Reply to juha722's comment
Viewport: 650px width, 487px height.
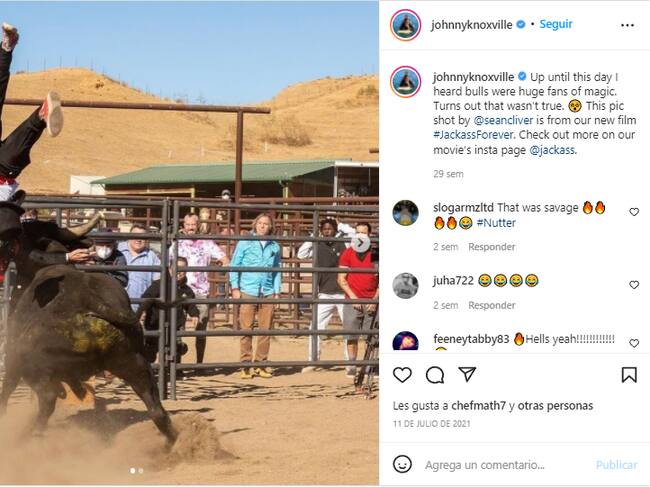click(492, 305)
